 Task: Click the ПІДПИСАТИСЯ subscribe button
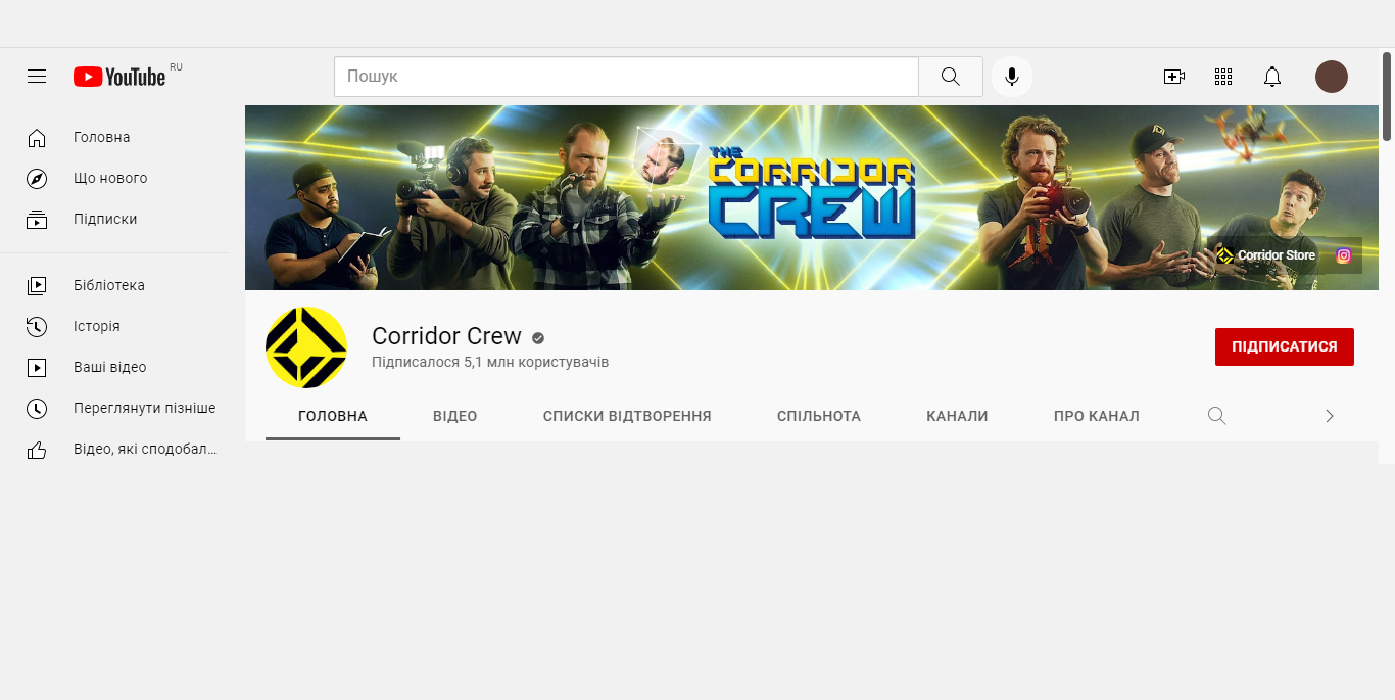point(1284,347)
